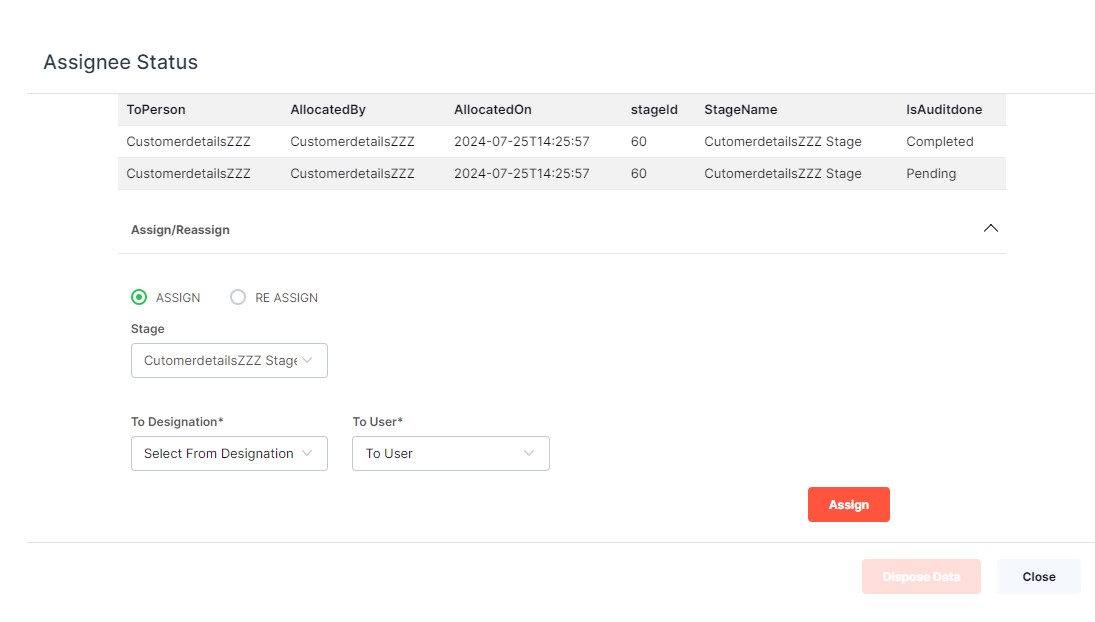Click the IsAuditdone column header
Viewport: 1095px width, 622px height.
pos(944,110)
